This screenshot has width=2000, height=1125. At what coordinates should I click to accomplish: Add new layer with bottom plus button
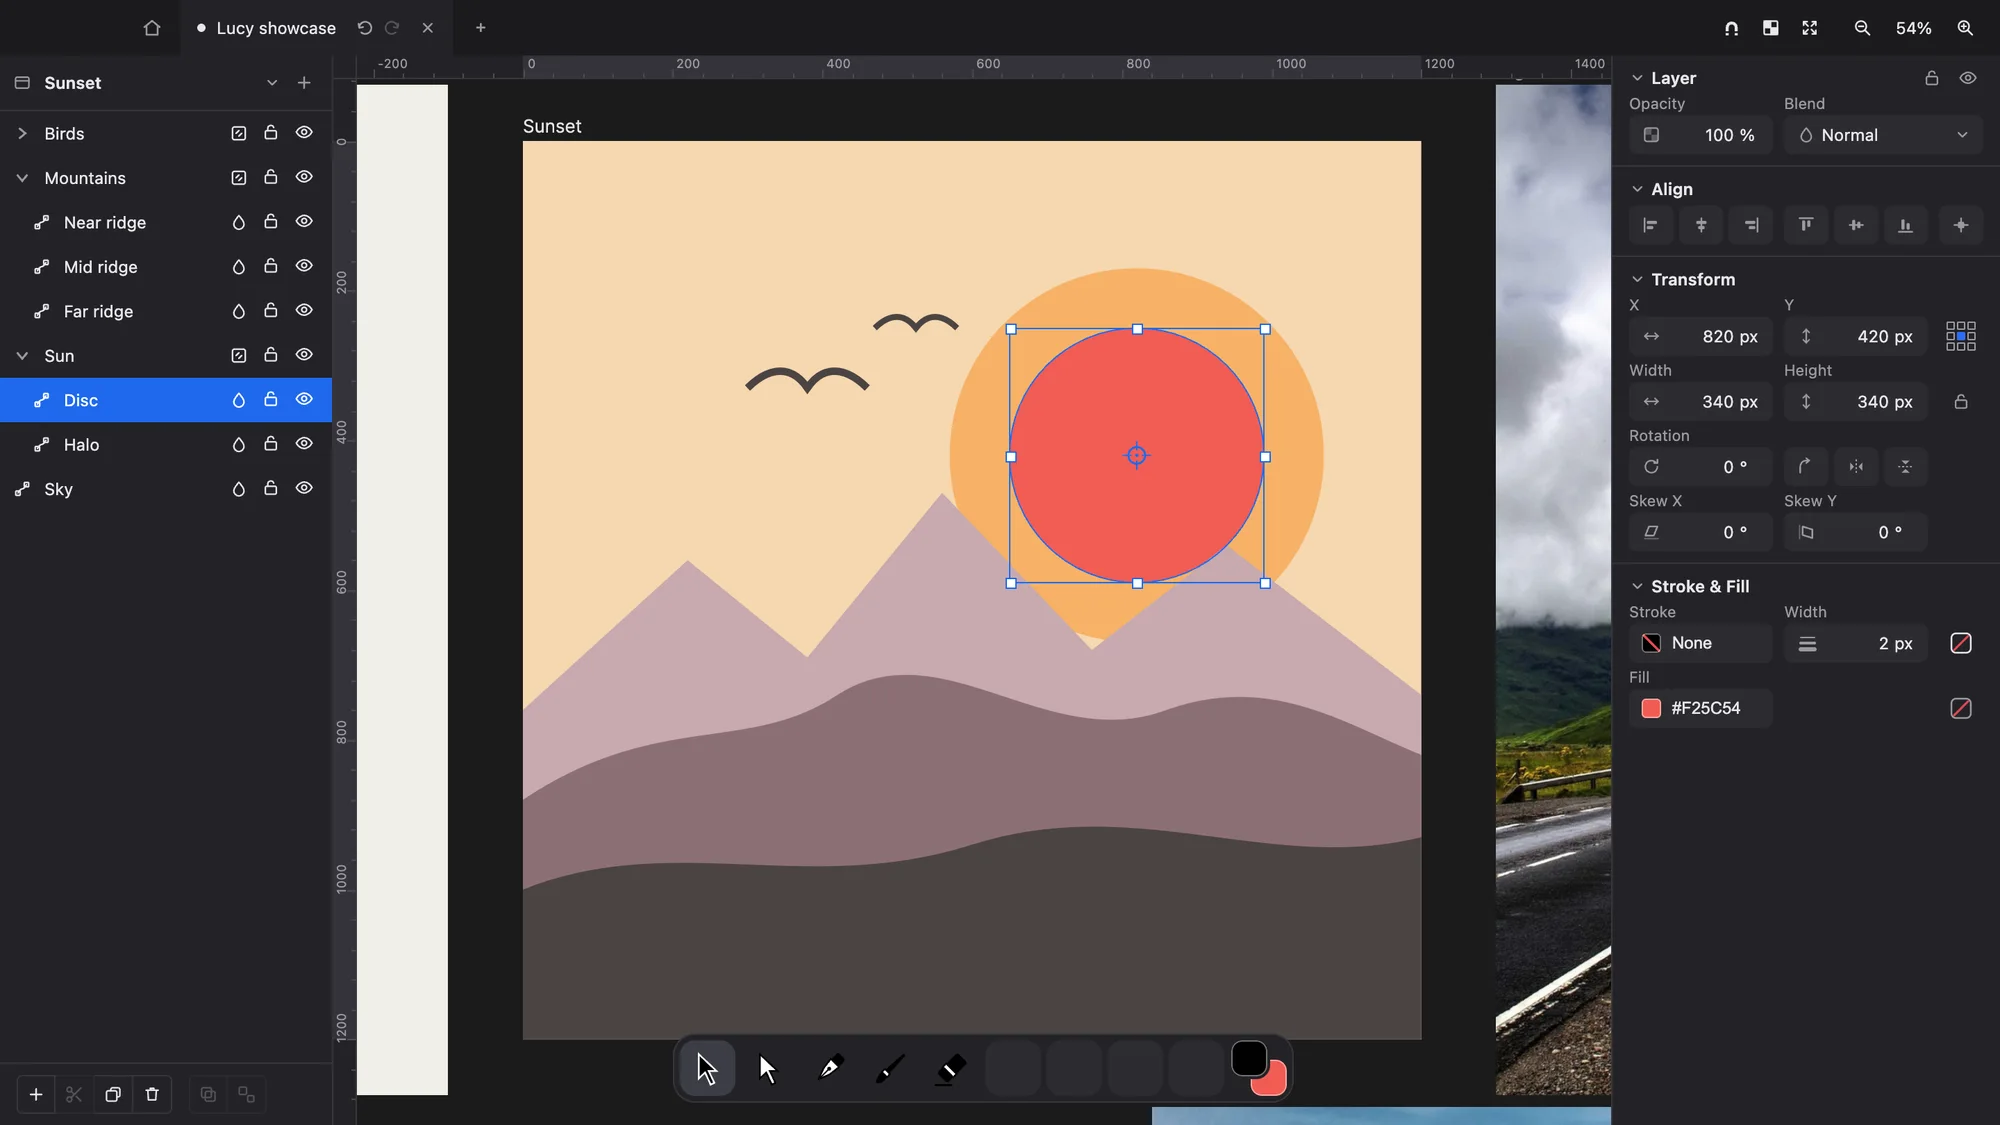[36, 1094]
